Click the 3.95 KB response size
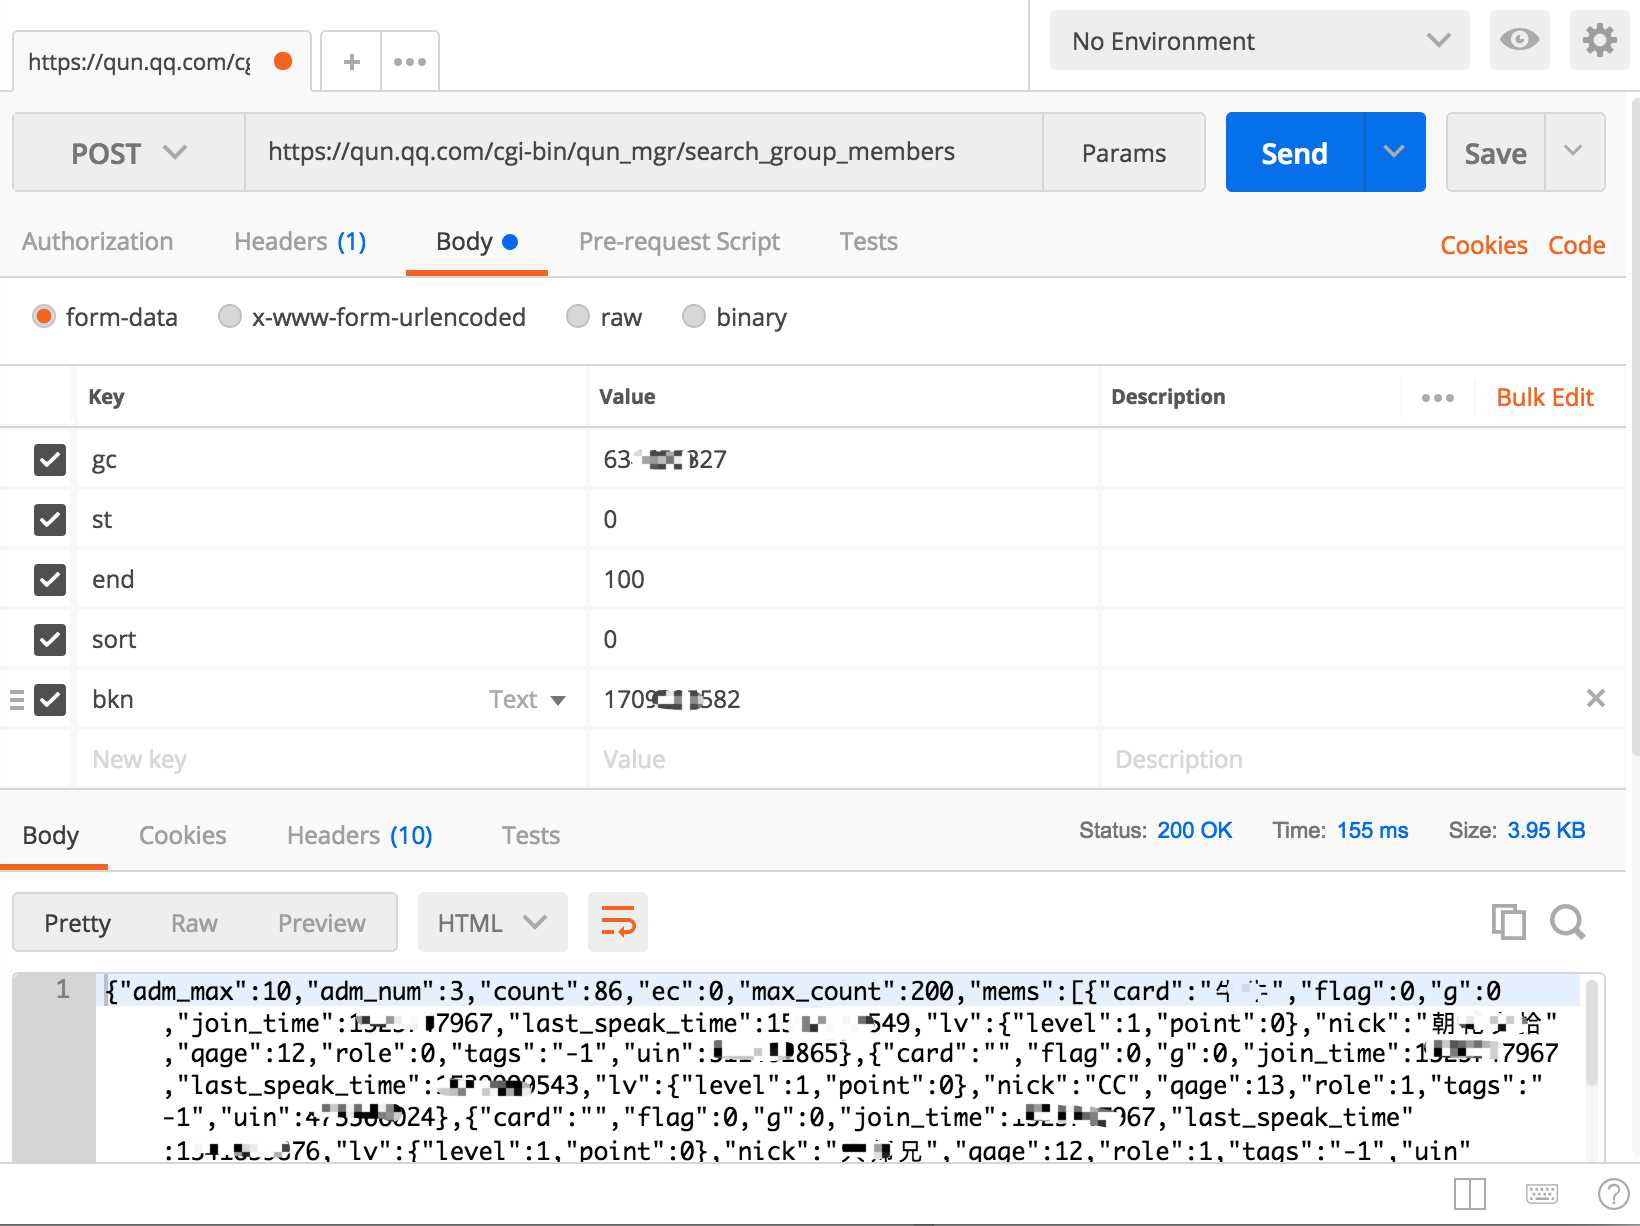This screenshot has height=1226, width=1640. [x=1546, y=830]
